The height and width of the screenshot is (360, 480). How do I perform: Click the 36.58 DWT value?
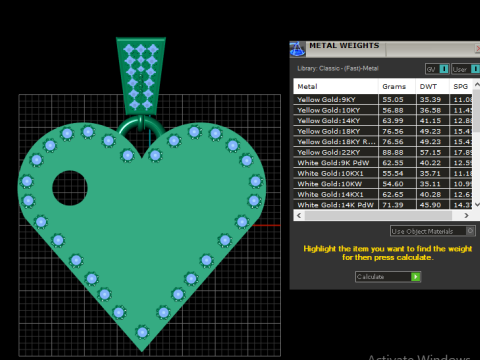click(x=430, y=110)
